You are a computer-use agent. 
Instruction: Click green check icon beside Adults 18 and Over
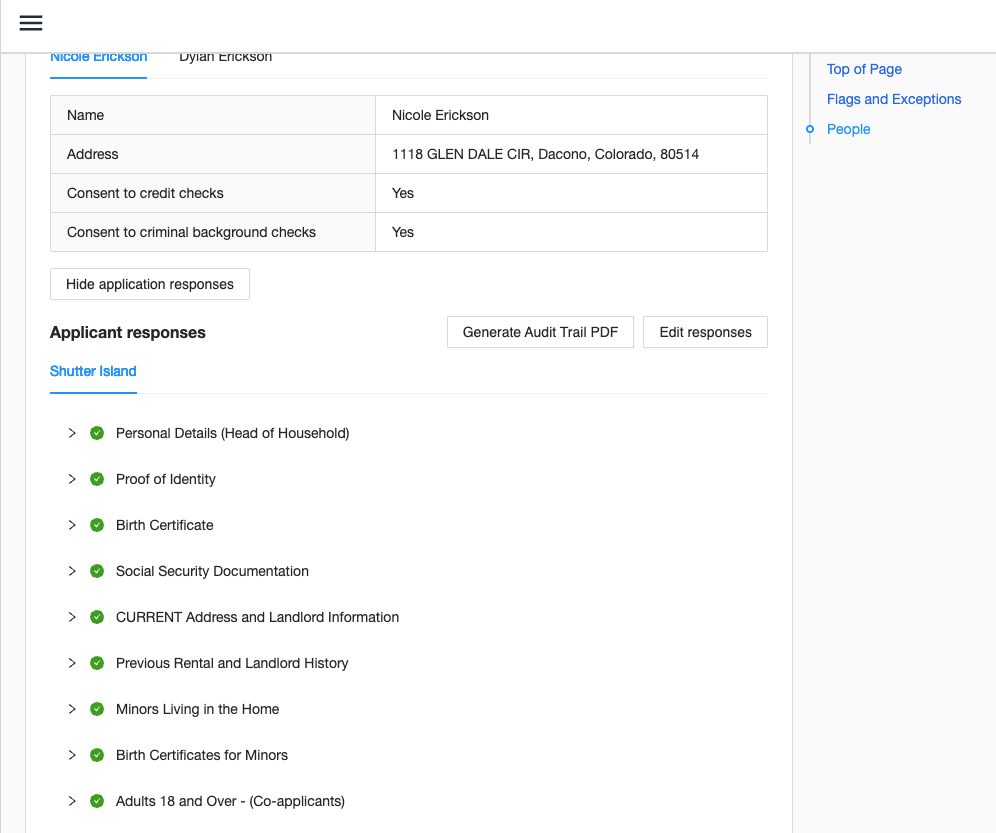(97, 801)
